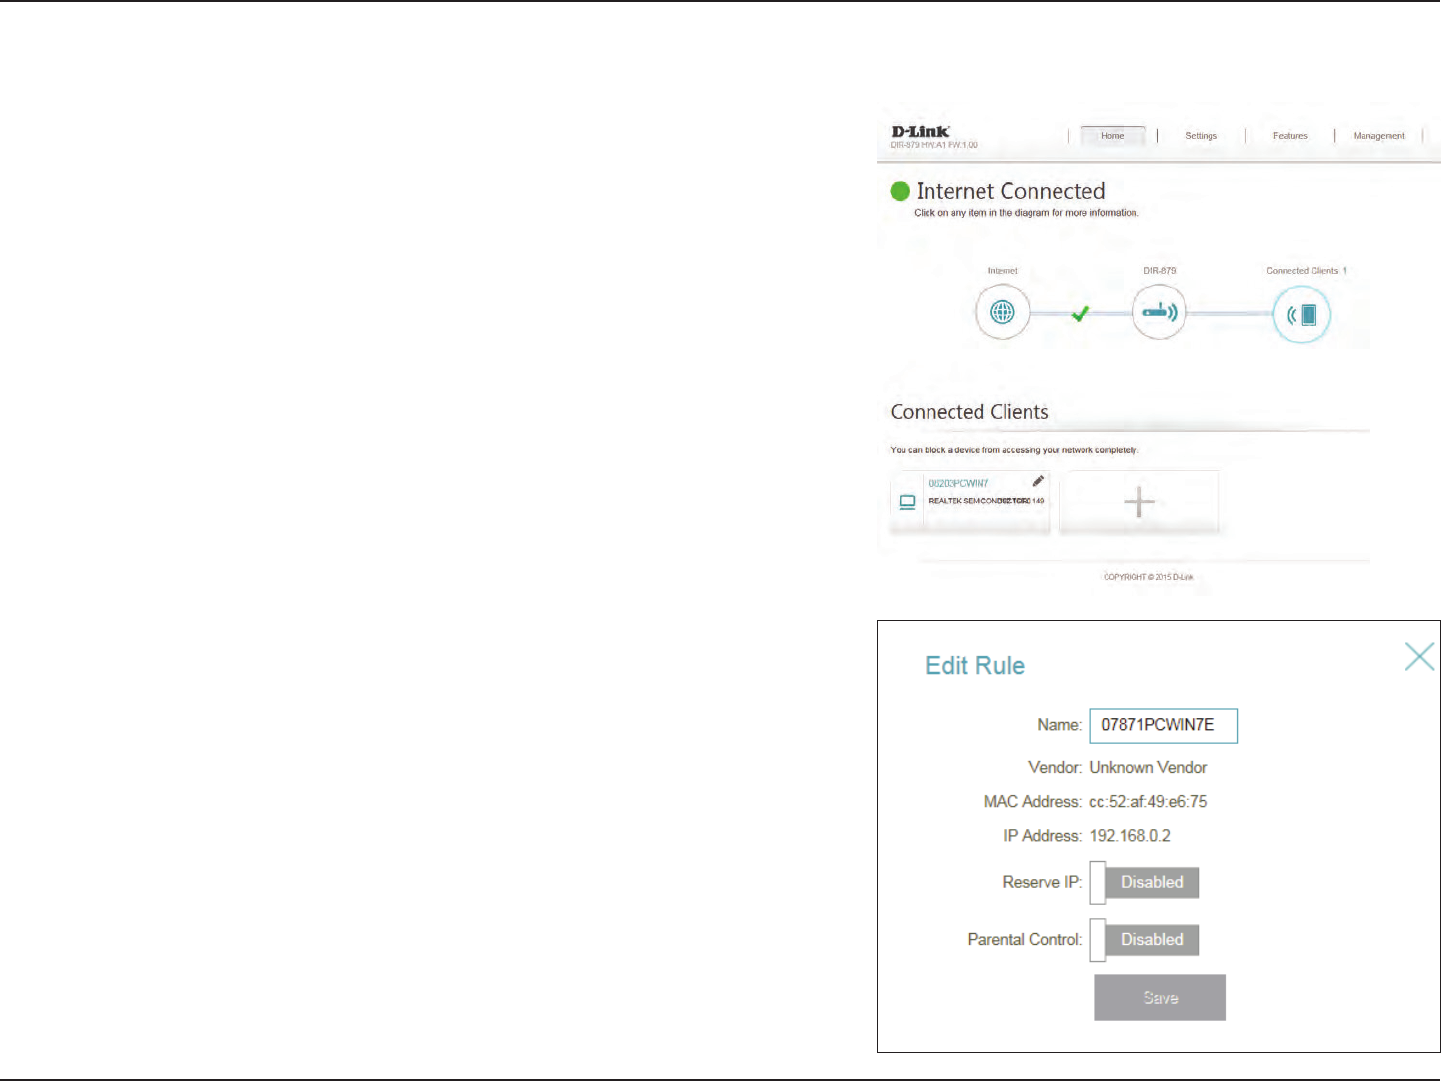Click the pencil edit icon on client card
The width and height of the screenshot is (1441, 1081).
[1038, 481]
